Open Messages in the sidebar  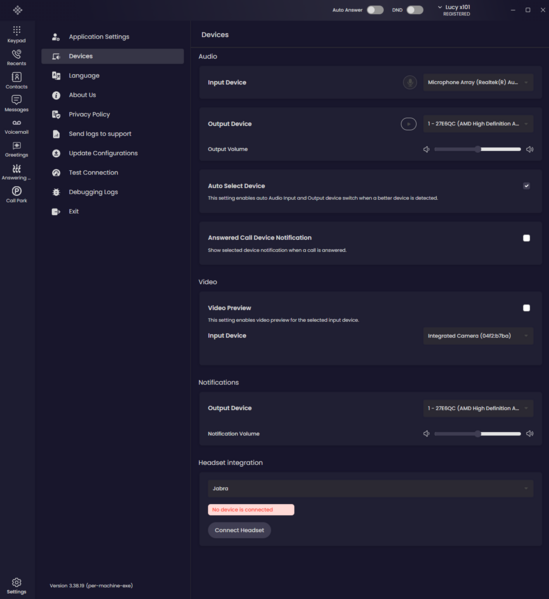(16, 104)
